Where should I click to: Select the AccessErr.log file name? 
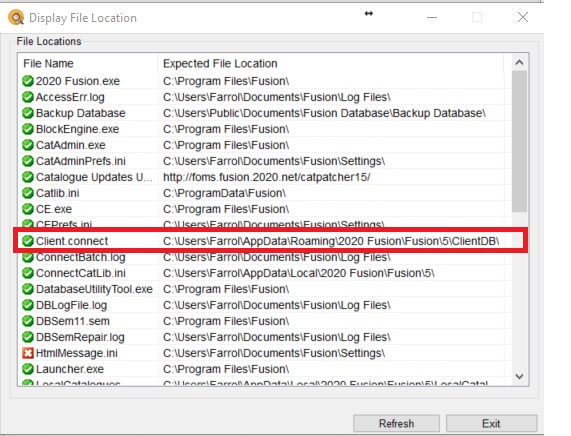point(70,97)
